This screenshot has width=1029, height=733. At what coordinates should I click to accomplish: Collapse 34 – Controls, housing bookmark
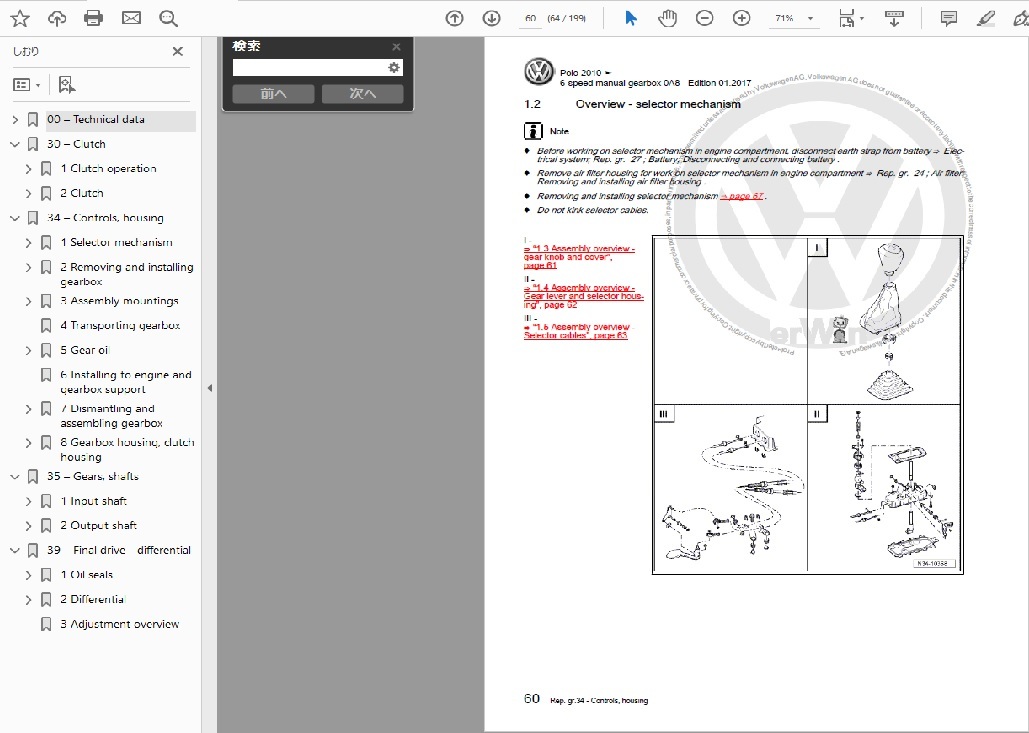(x=15, y=218)
